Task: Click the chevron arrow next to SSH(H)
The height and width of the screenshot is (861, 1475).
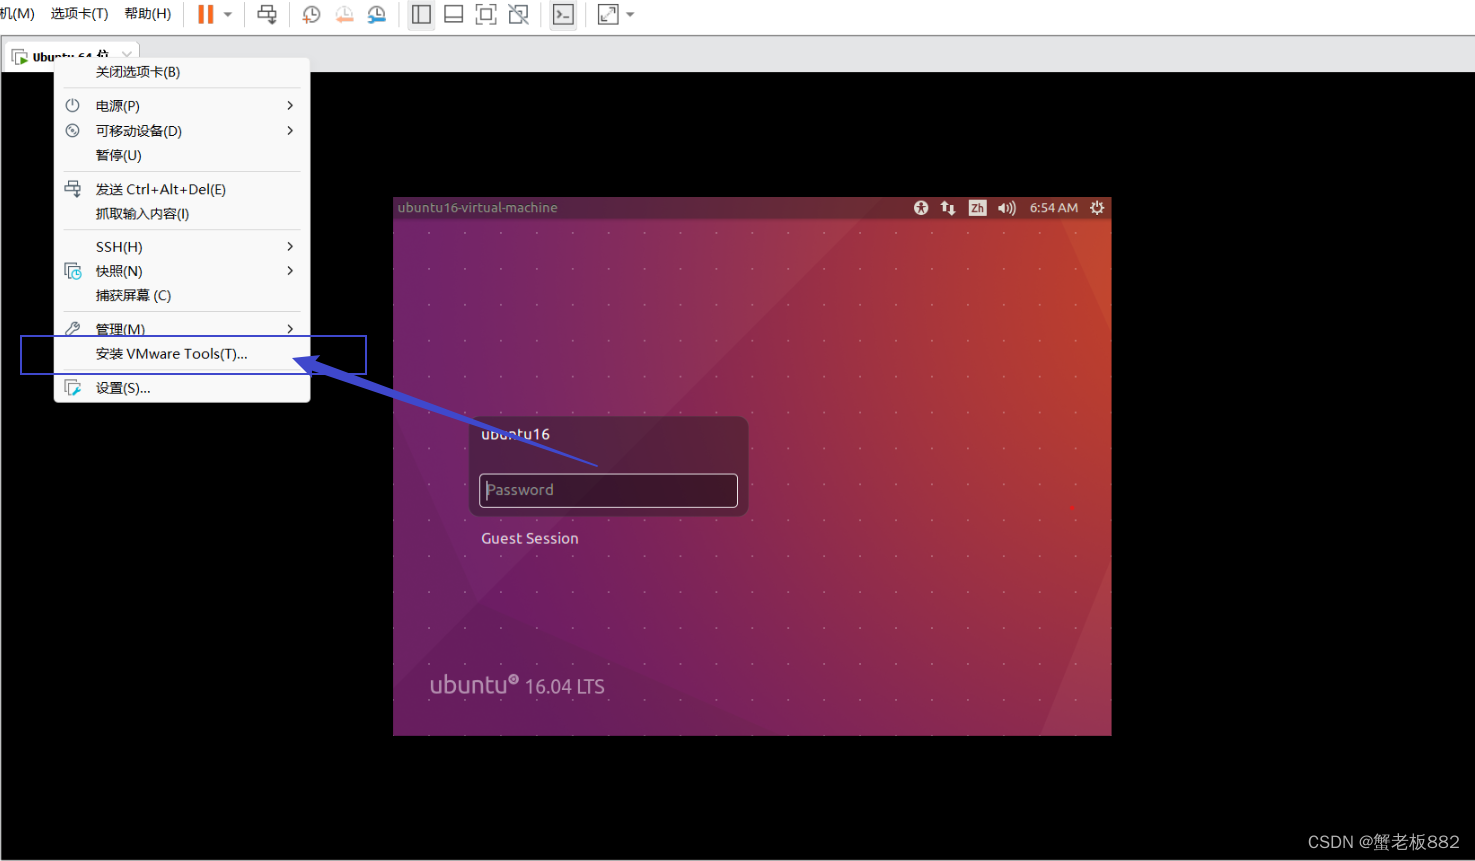Action: (x=290, y=247)
